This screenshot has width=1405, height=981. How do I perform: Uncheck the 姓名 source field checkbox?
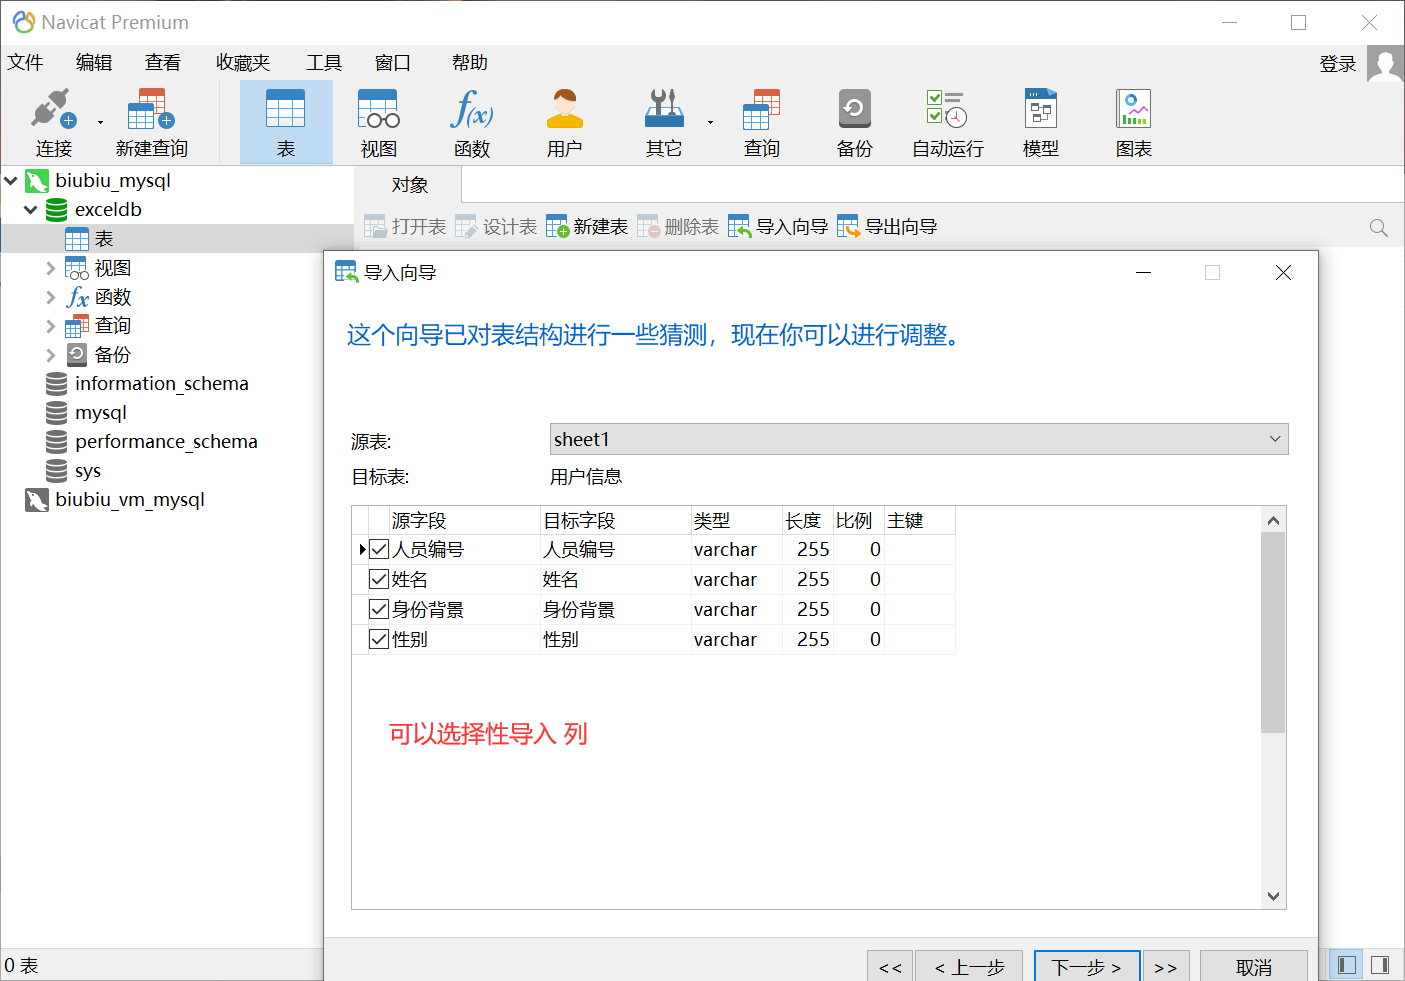pos(379,579)
